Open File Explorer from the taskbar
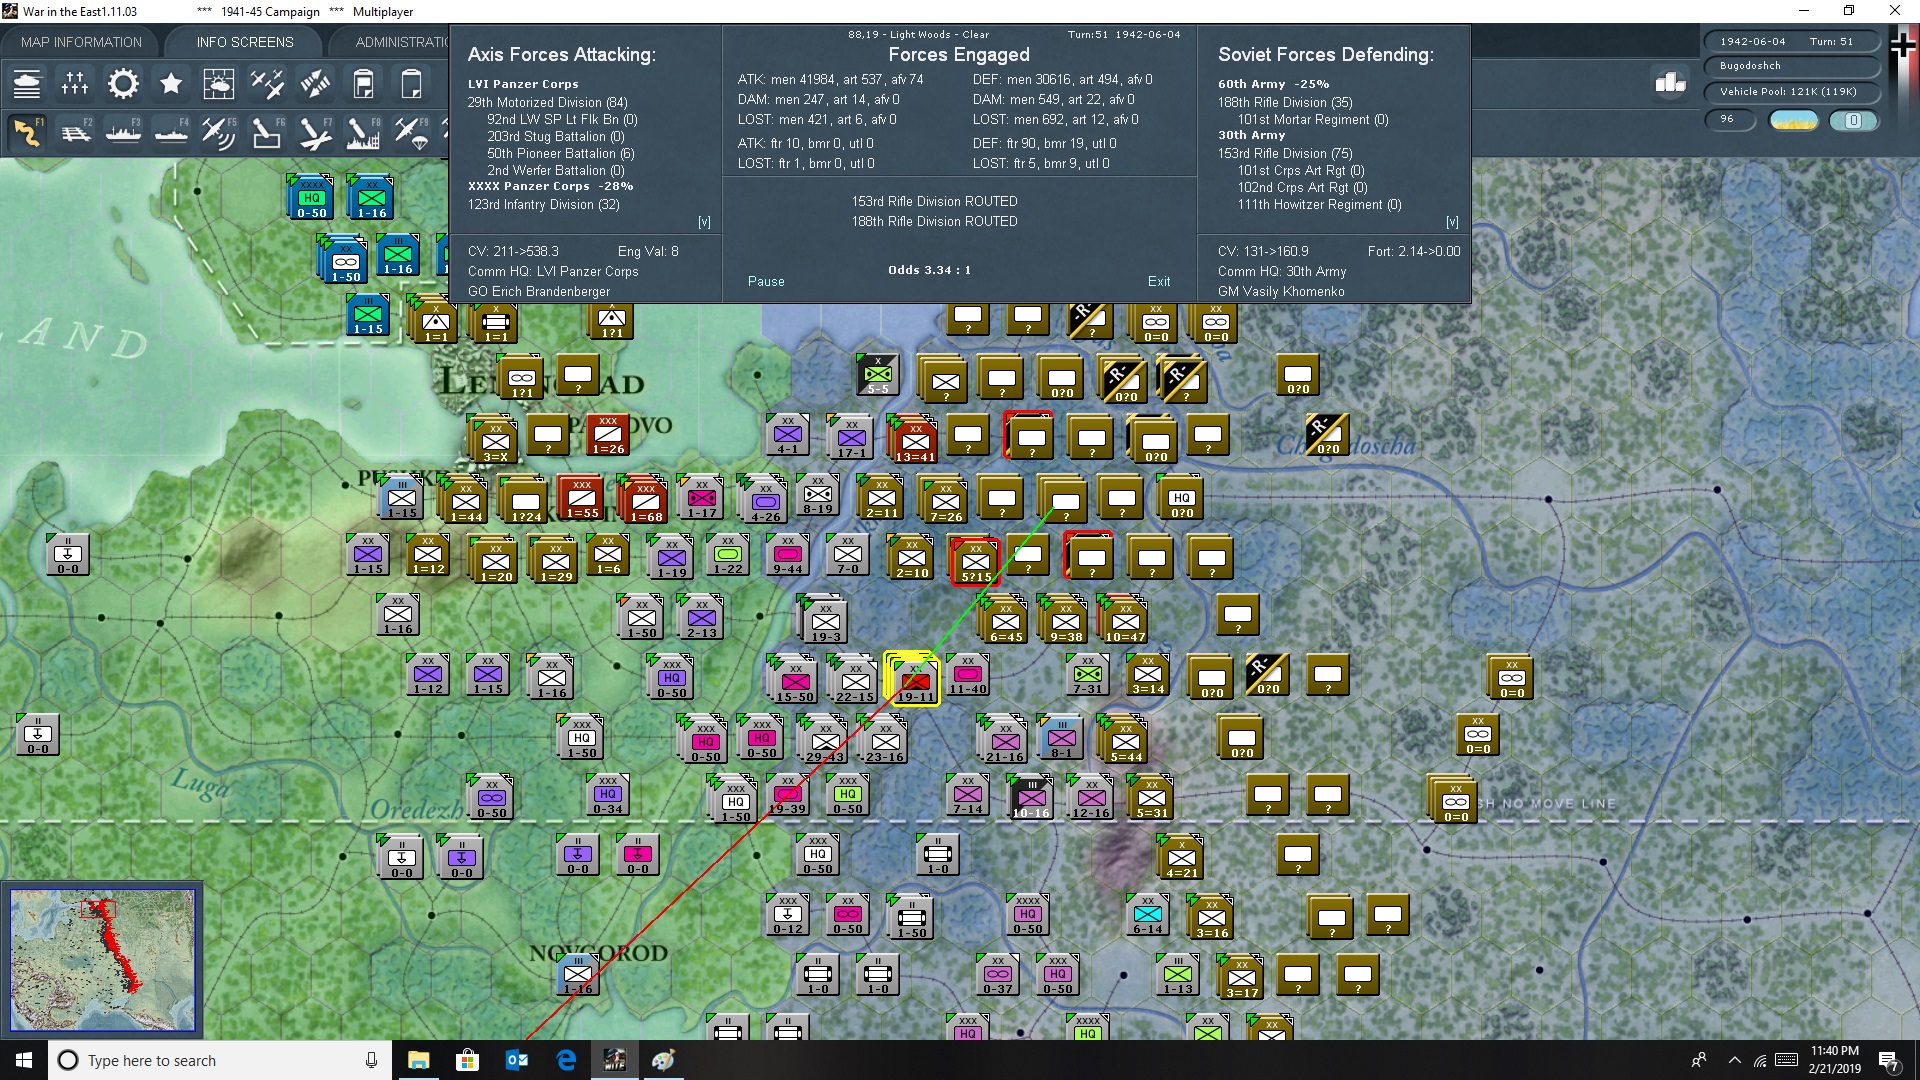Screen dimensions: 1920x1080 418,1060
